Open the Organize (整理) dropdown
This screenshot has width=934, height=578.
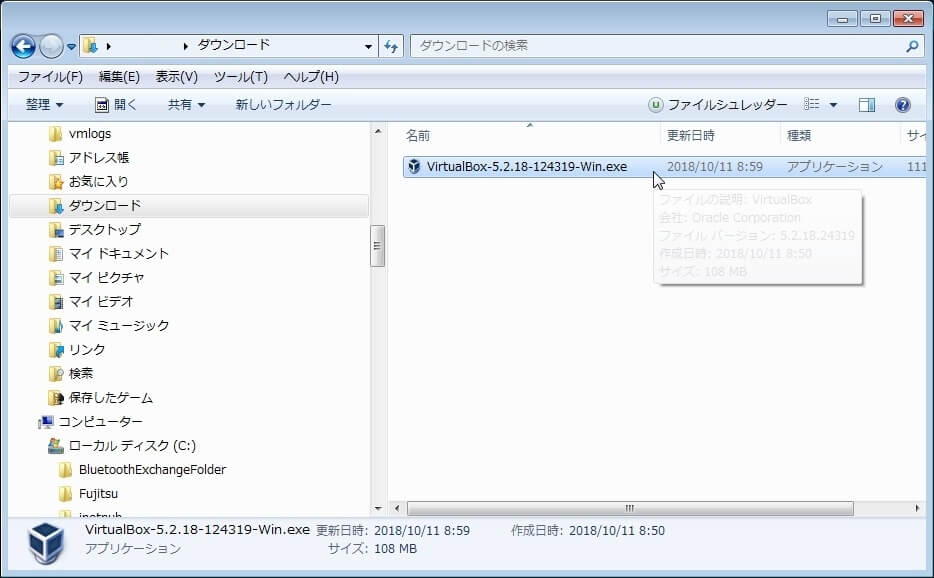tap(44, 105)
